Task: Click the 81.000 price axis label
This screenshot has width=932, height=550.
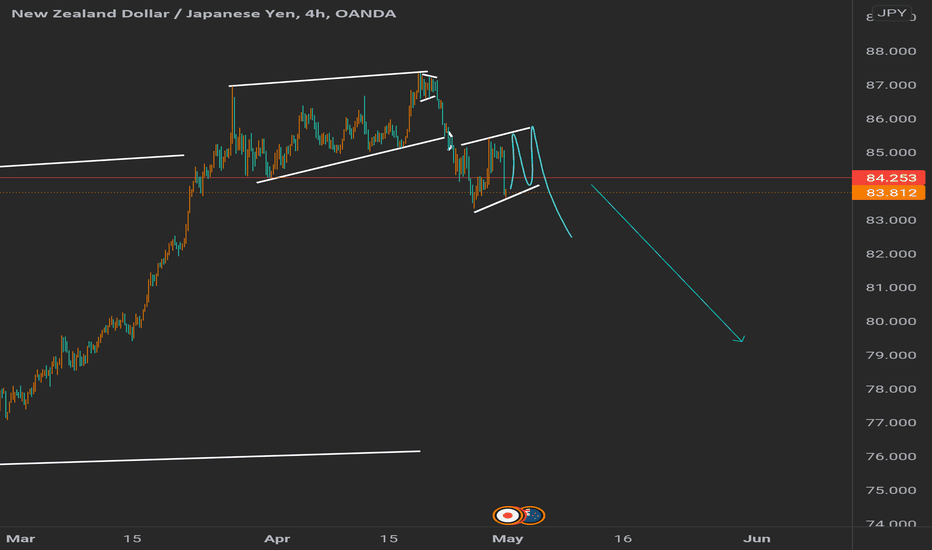Action: [890, 287]
